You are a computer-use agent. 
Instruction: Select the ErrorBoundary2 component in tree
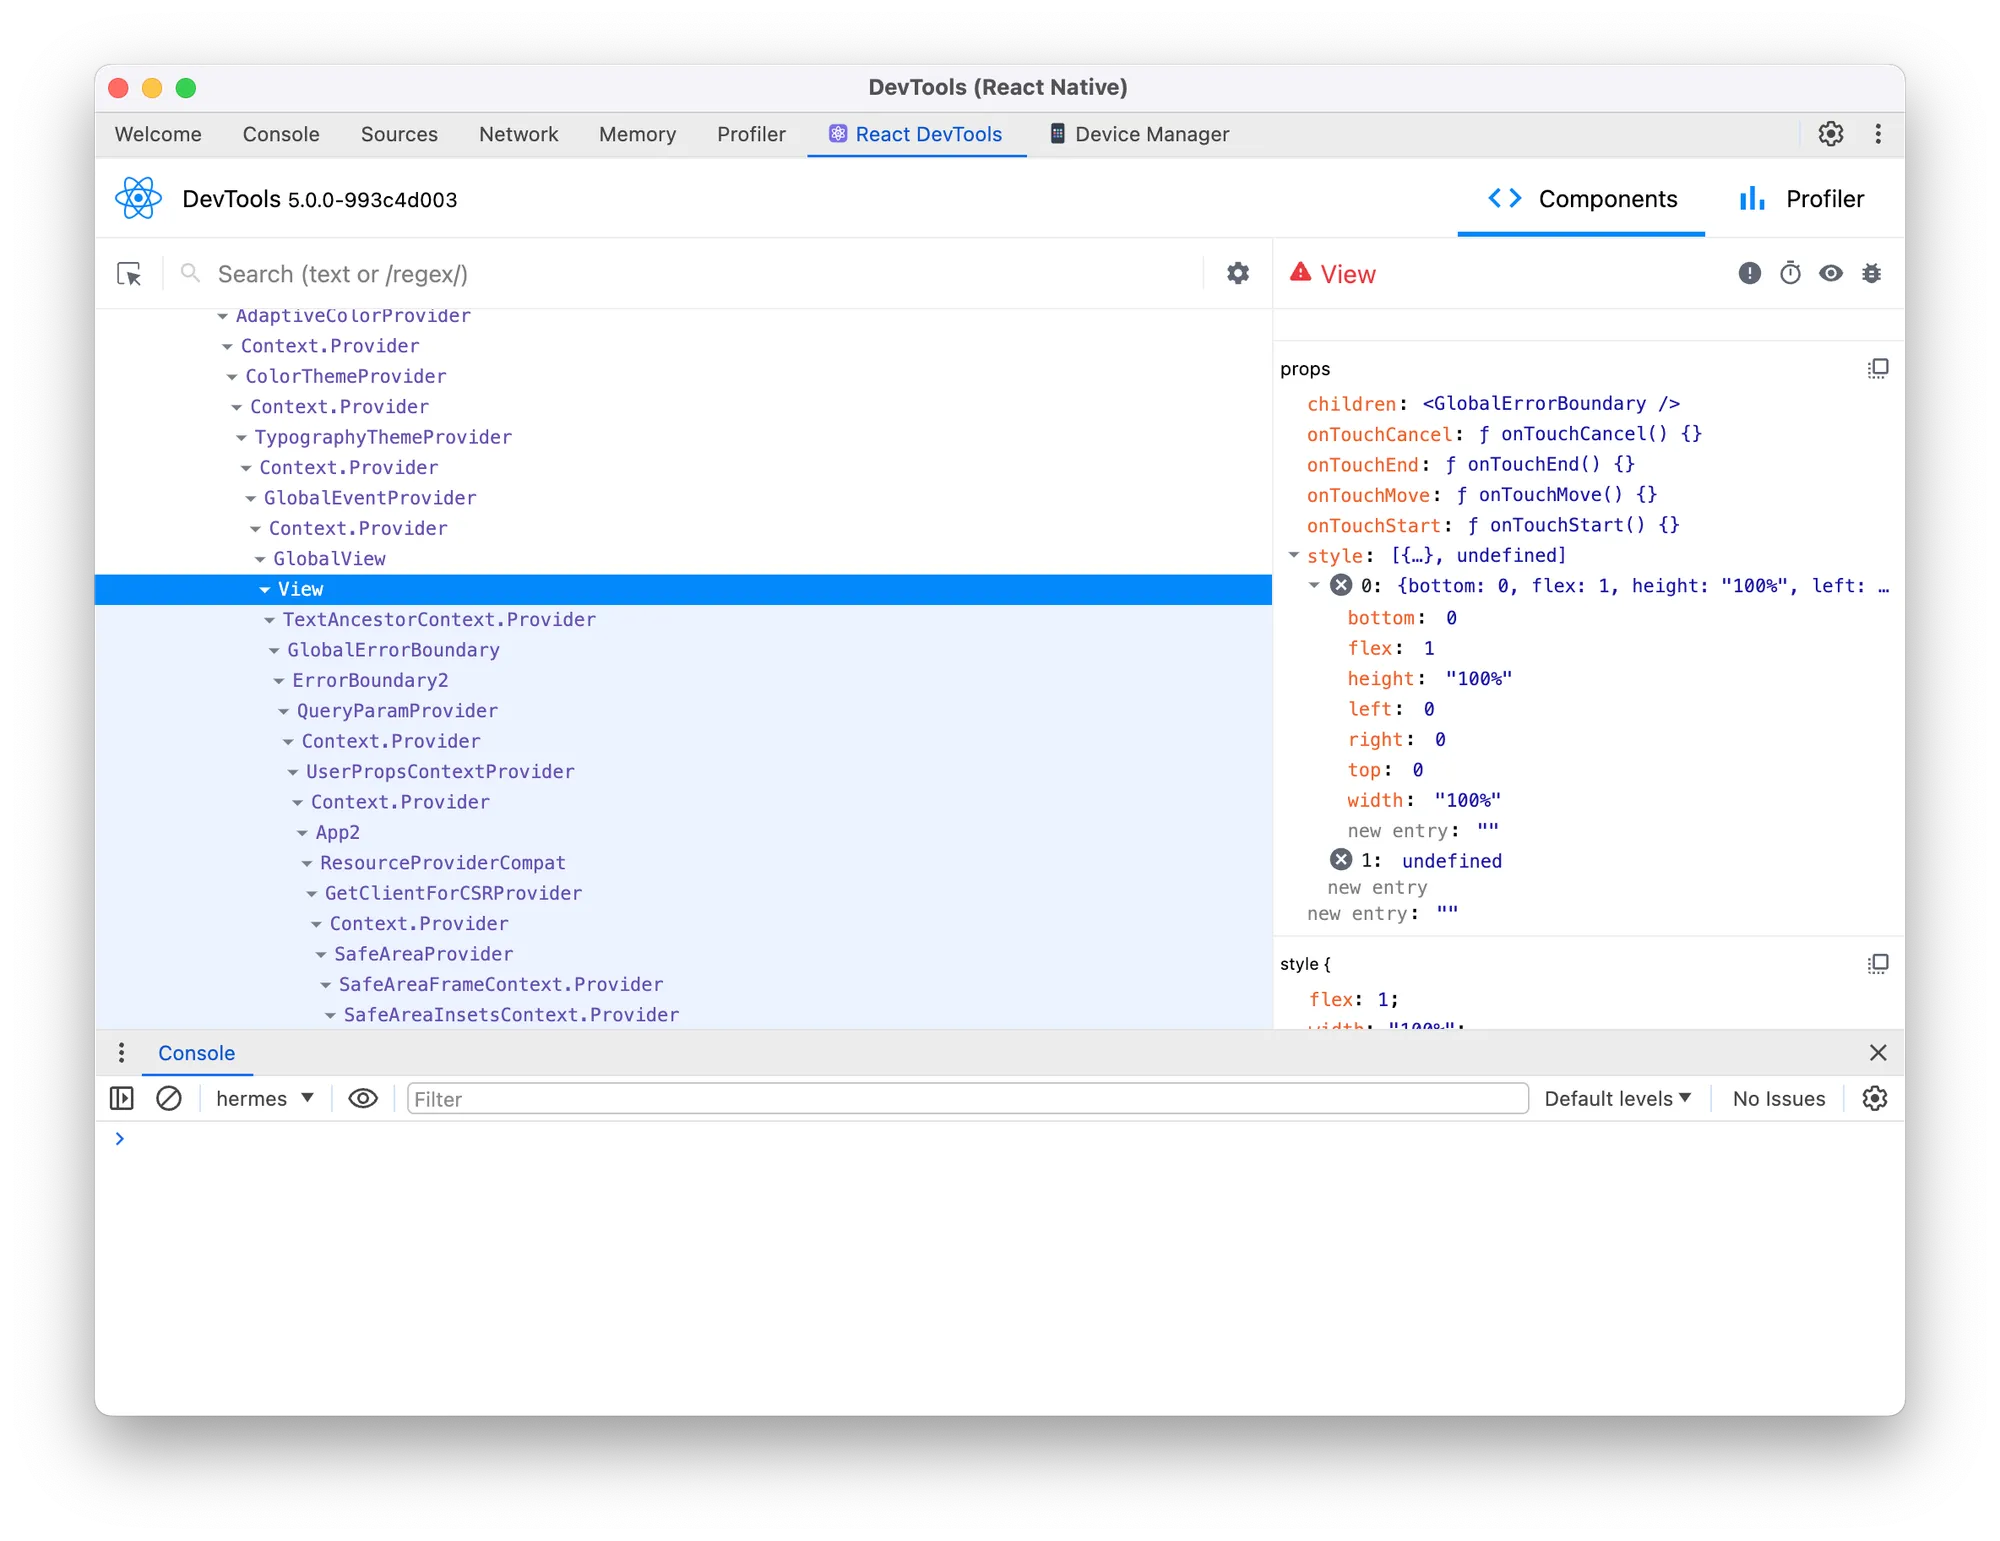pyautogui.click(x=370, y=680)
